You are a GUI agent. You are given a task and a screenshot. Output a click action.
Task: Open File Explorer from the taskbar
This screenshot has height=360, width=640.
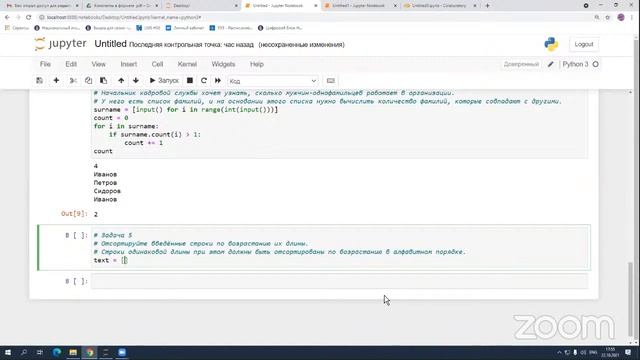(73, 352)
